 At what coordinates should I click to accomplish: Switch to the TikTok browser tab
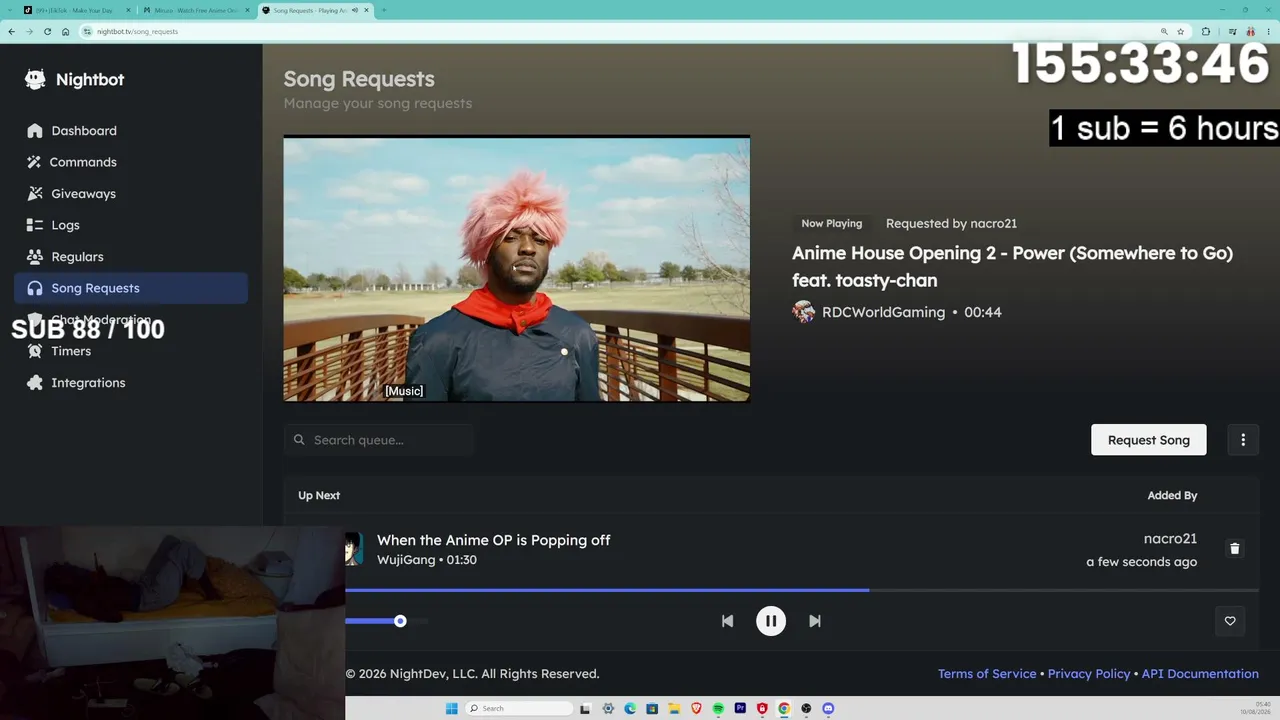[75, 10]
